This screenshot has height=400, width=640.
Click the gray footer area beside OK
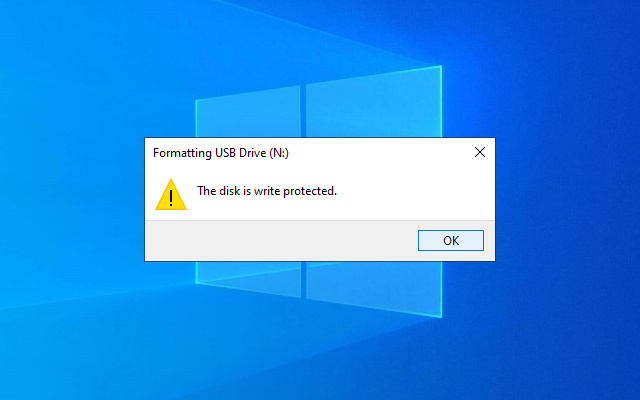pyautogui.click(x=282, y=241)
